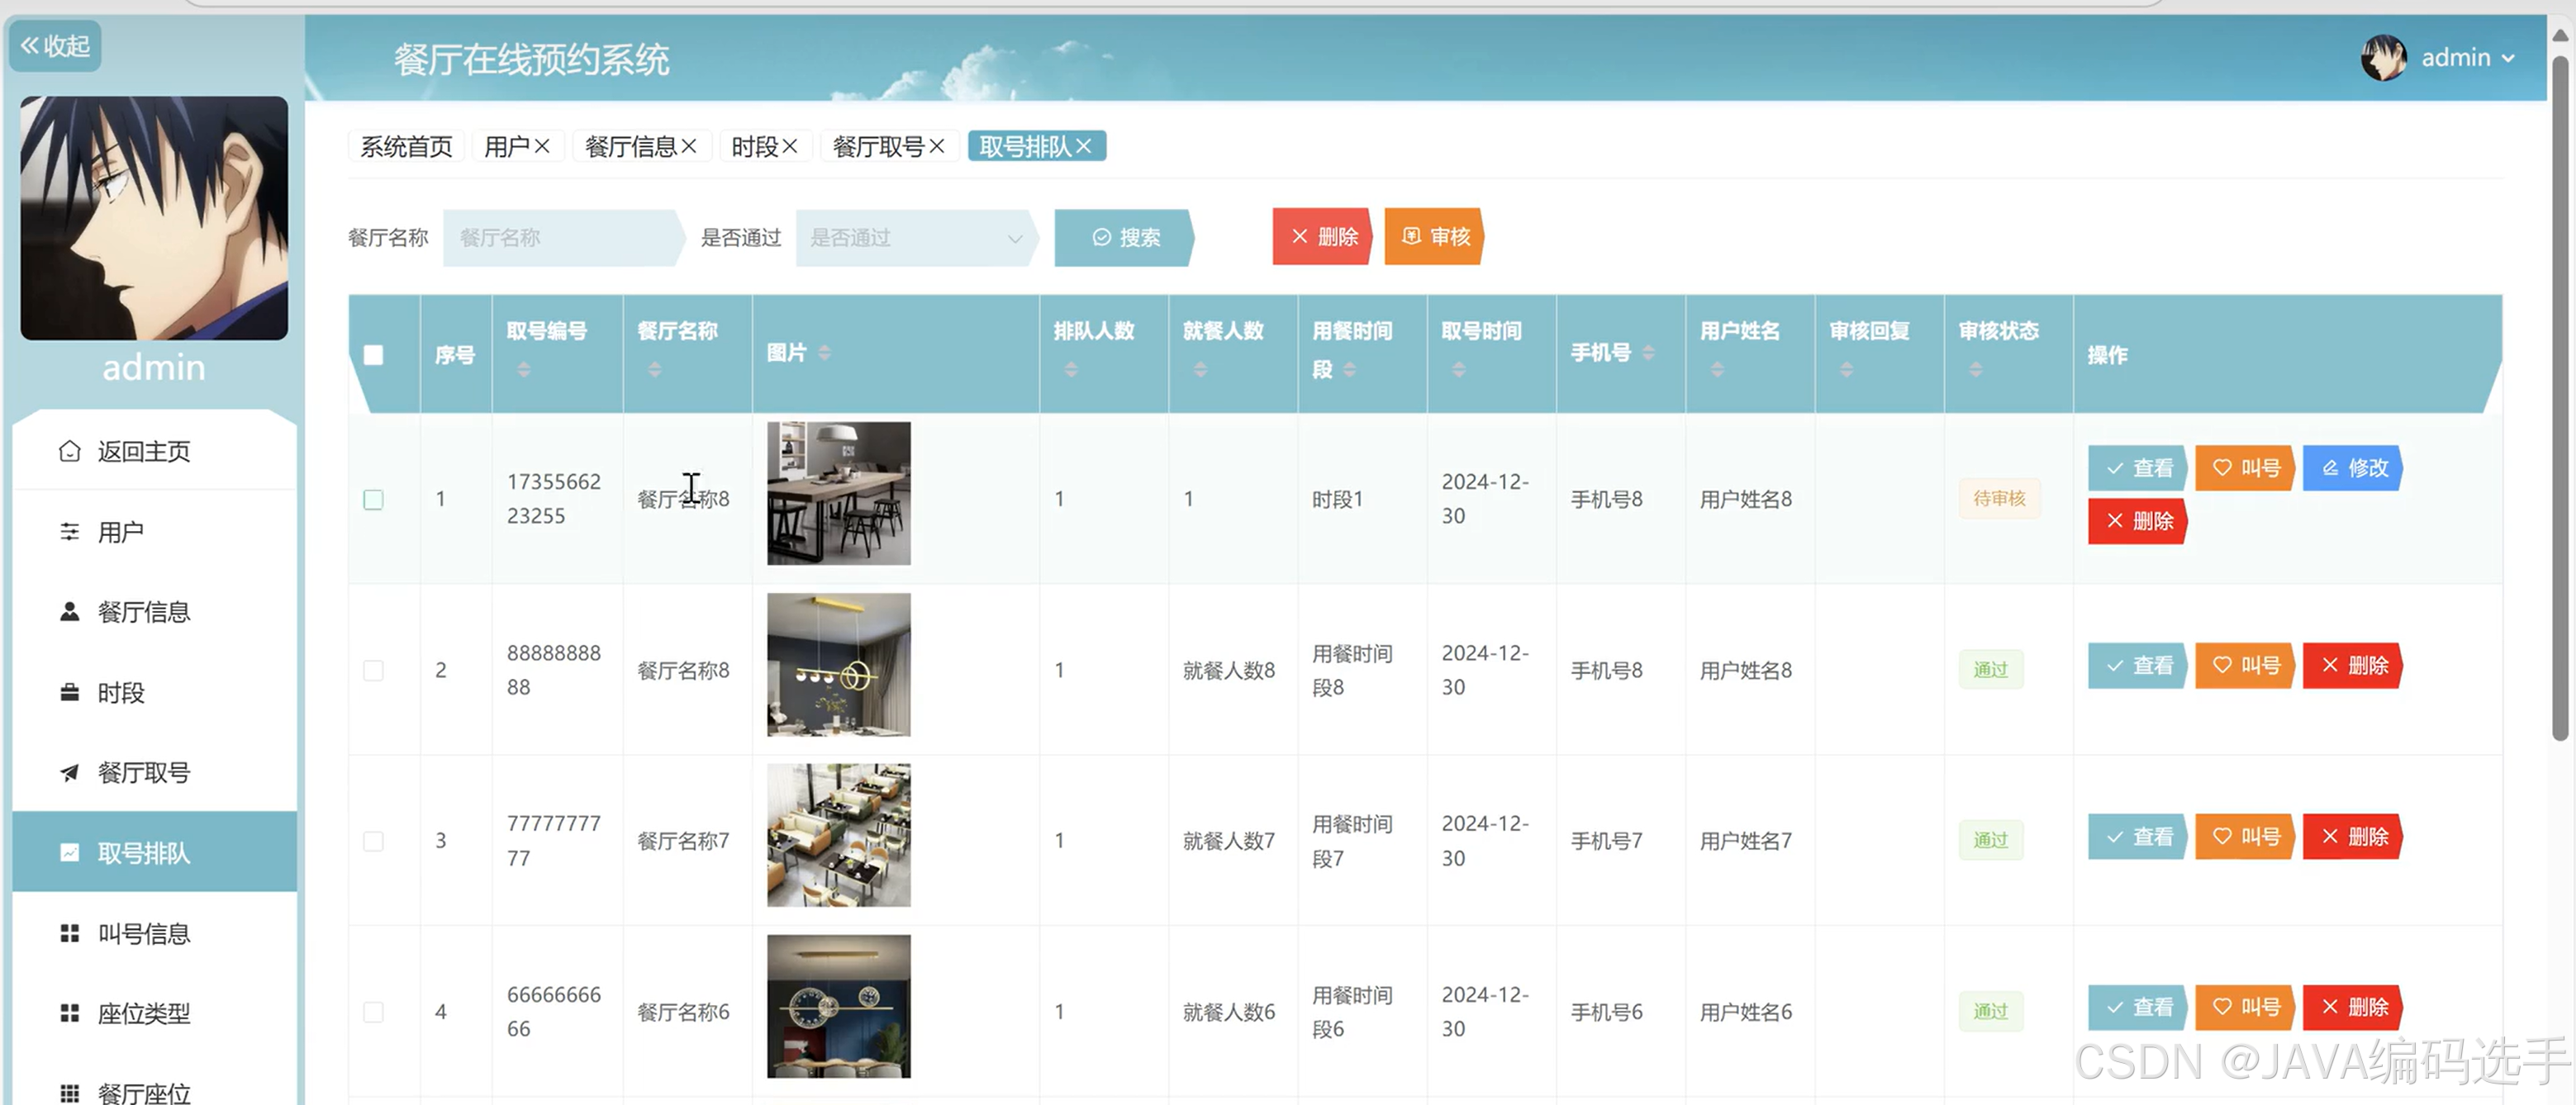Click 删除 for row 3
2576x1105 pixels.
[x=2353, y=837]
